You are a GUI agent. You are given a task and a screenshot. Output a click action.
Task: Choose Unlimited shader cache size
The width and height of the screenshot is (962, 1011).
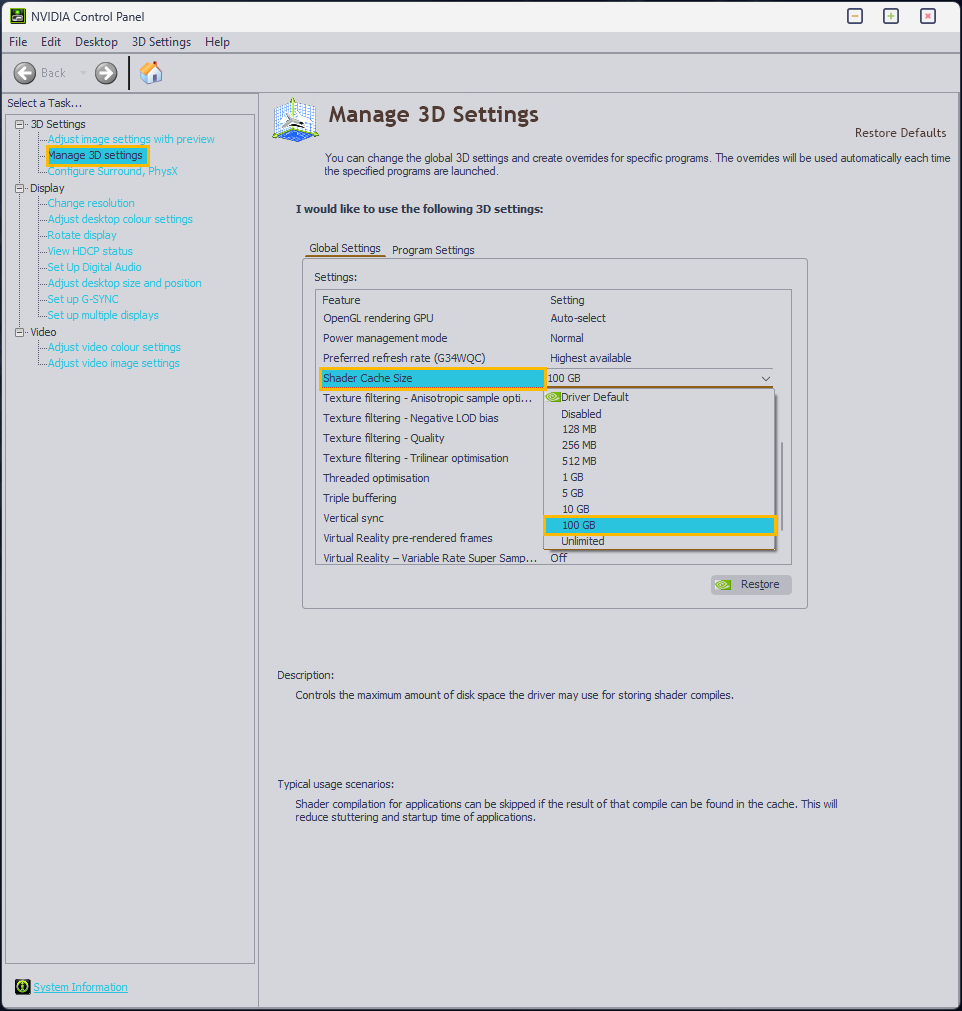[x=659, y=542]
